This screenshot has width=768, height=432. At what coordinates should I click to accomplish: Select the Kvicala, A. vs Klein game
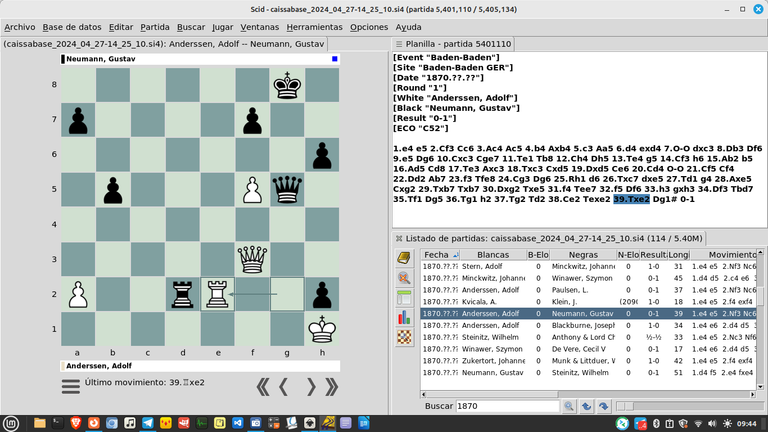tap(588, 302)
